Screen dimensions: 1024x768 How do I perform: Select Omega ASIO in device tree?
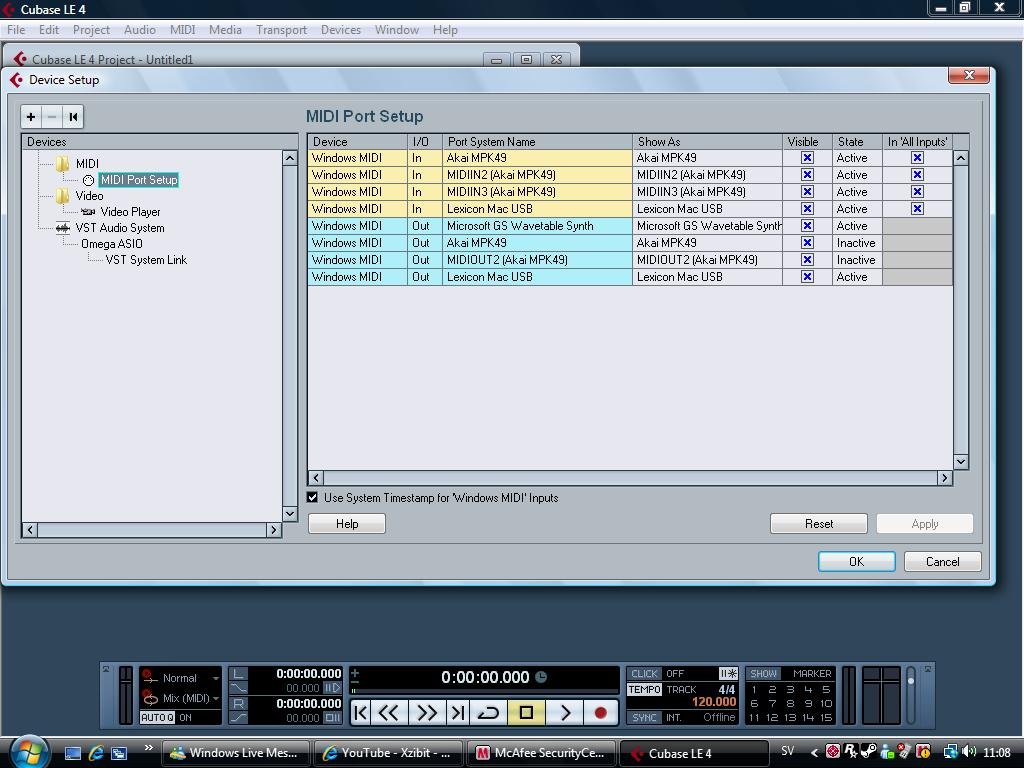pos(111,244)
